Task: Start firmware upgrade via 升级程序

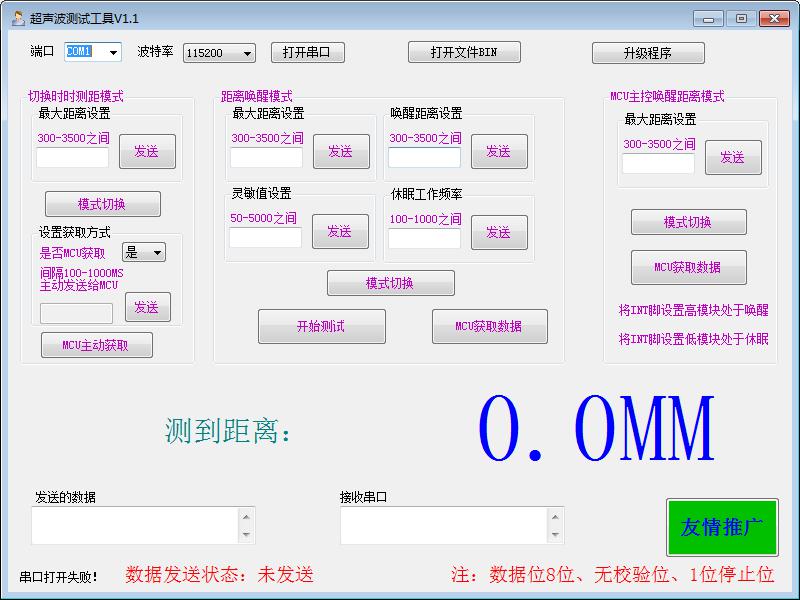Action: point(649,52)
